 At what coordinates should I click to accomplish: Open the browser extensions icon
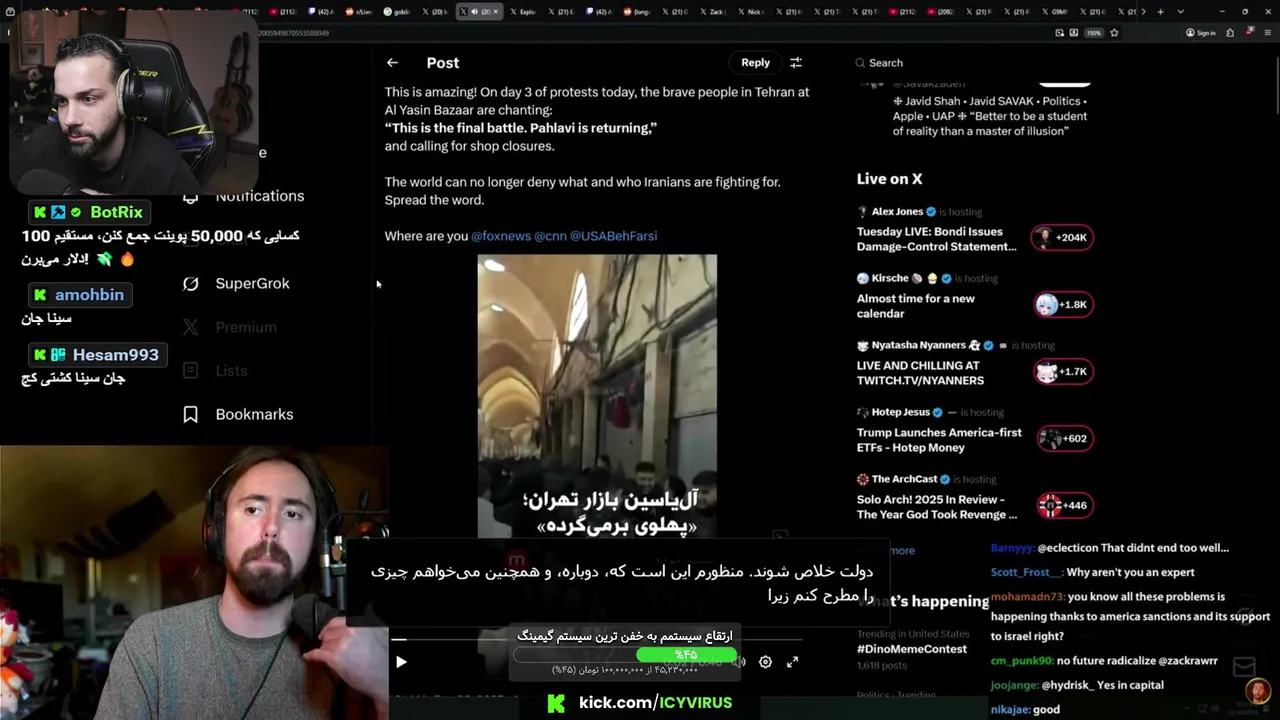pyautogui.click(x=1230, y=33)
